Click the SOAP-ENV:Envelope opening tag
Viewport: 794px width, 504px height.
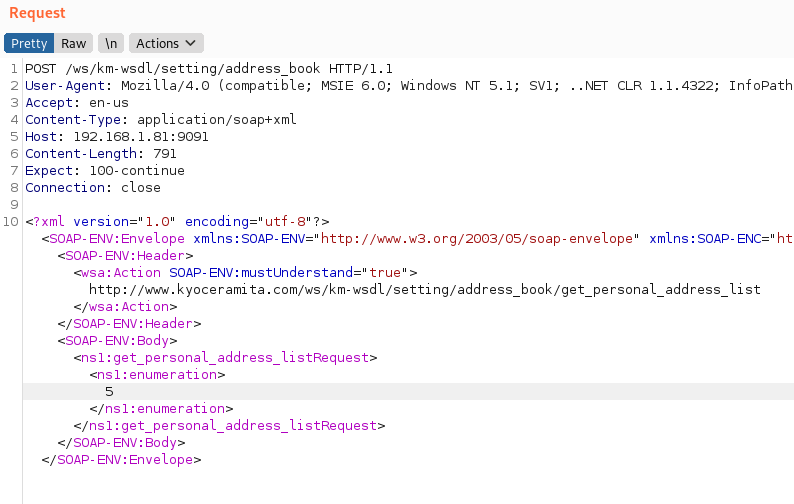[113, 238]
